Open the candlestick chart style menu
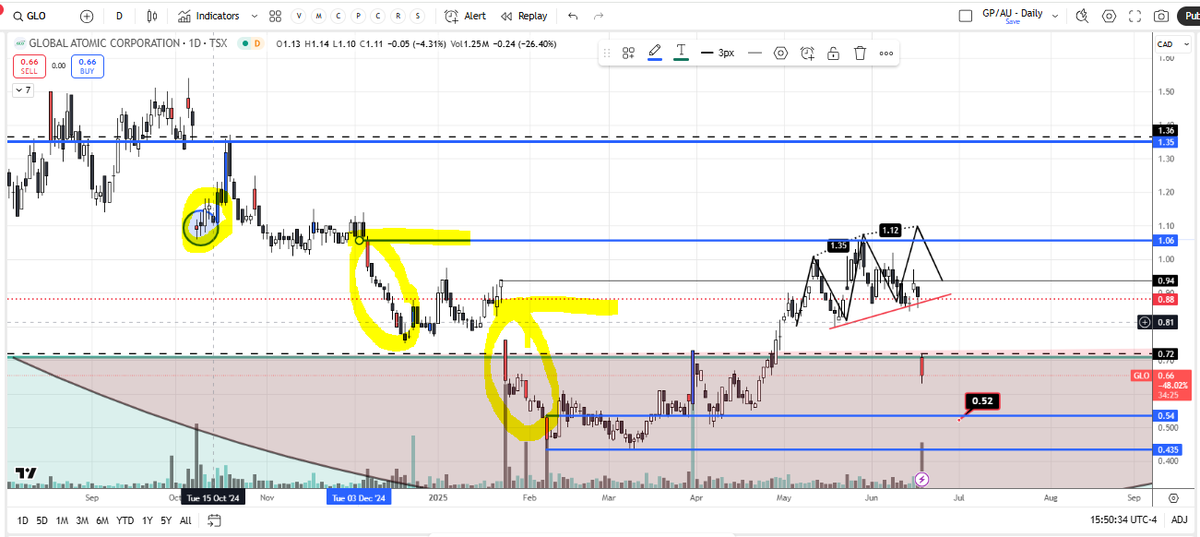The height and width of the screenshot is (537, 1200). click(x=152, y=16)
